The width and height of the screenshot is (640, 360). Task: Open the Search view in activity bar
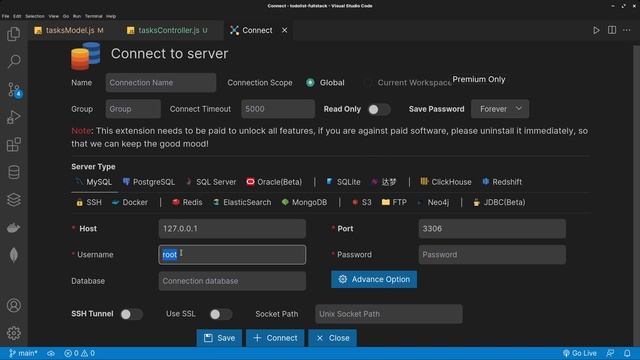pos(13,62)
